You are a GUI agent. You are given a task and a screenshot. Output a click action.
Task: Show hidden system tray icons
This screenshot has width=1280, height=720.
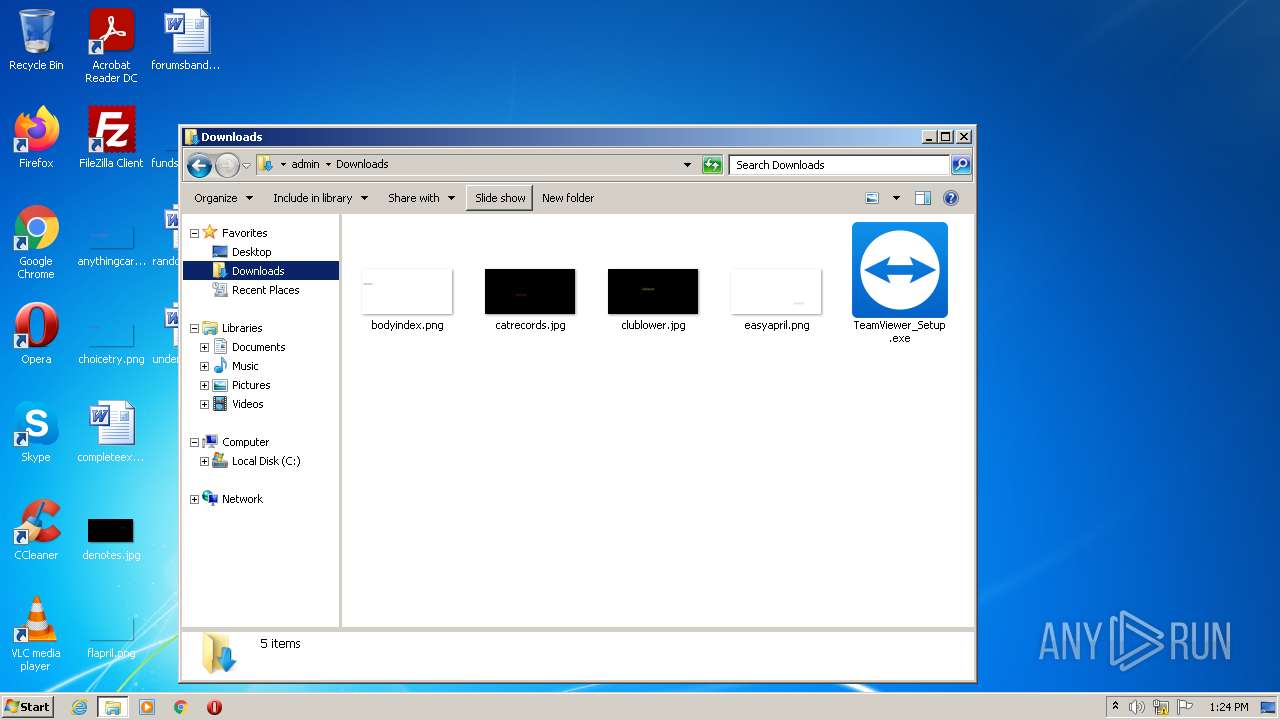(1115, 706)
